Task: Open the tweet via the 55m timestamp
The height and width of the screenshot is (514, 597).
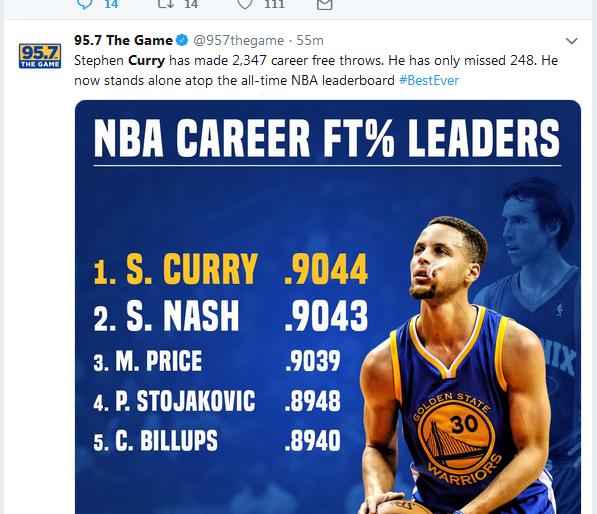Action: coord(310,40)
